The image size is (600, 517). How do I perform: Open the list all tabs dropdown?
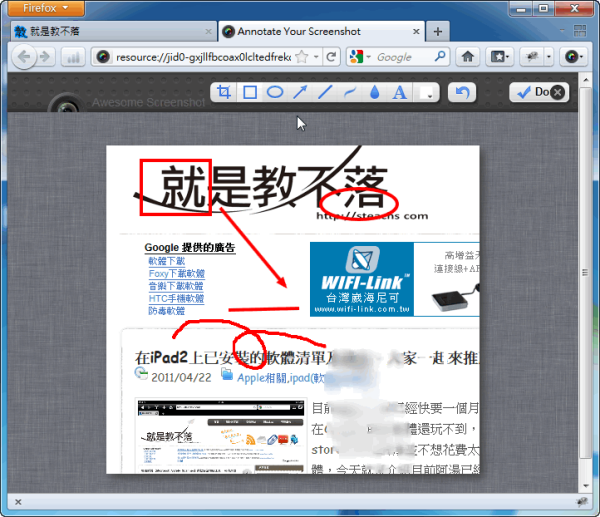pos(562,30)
